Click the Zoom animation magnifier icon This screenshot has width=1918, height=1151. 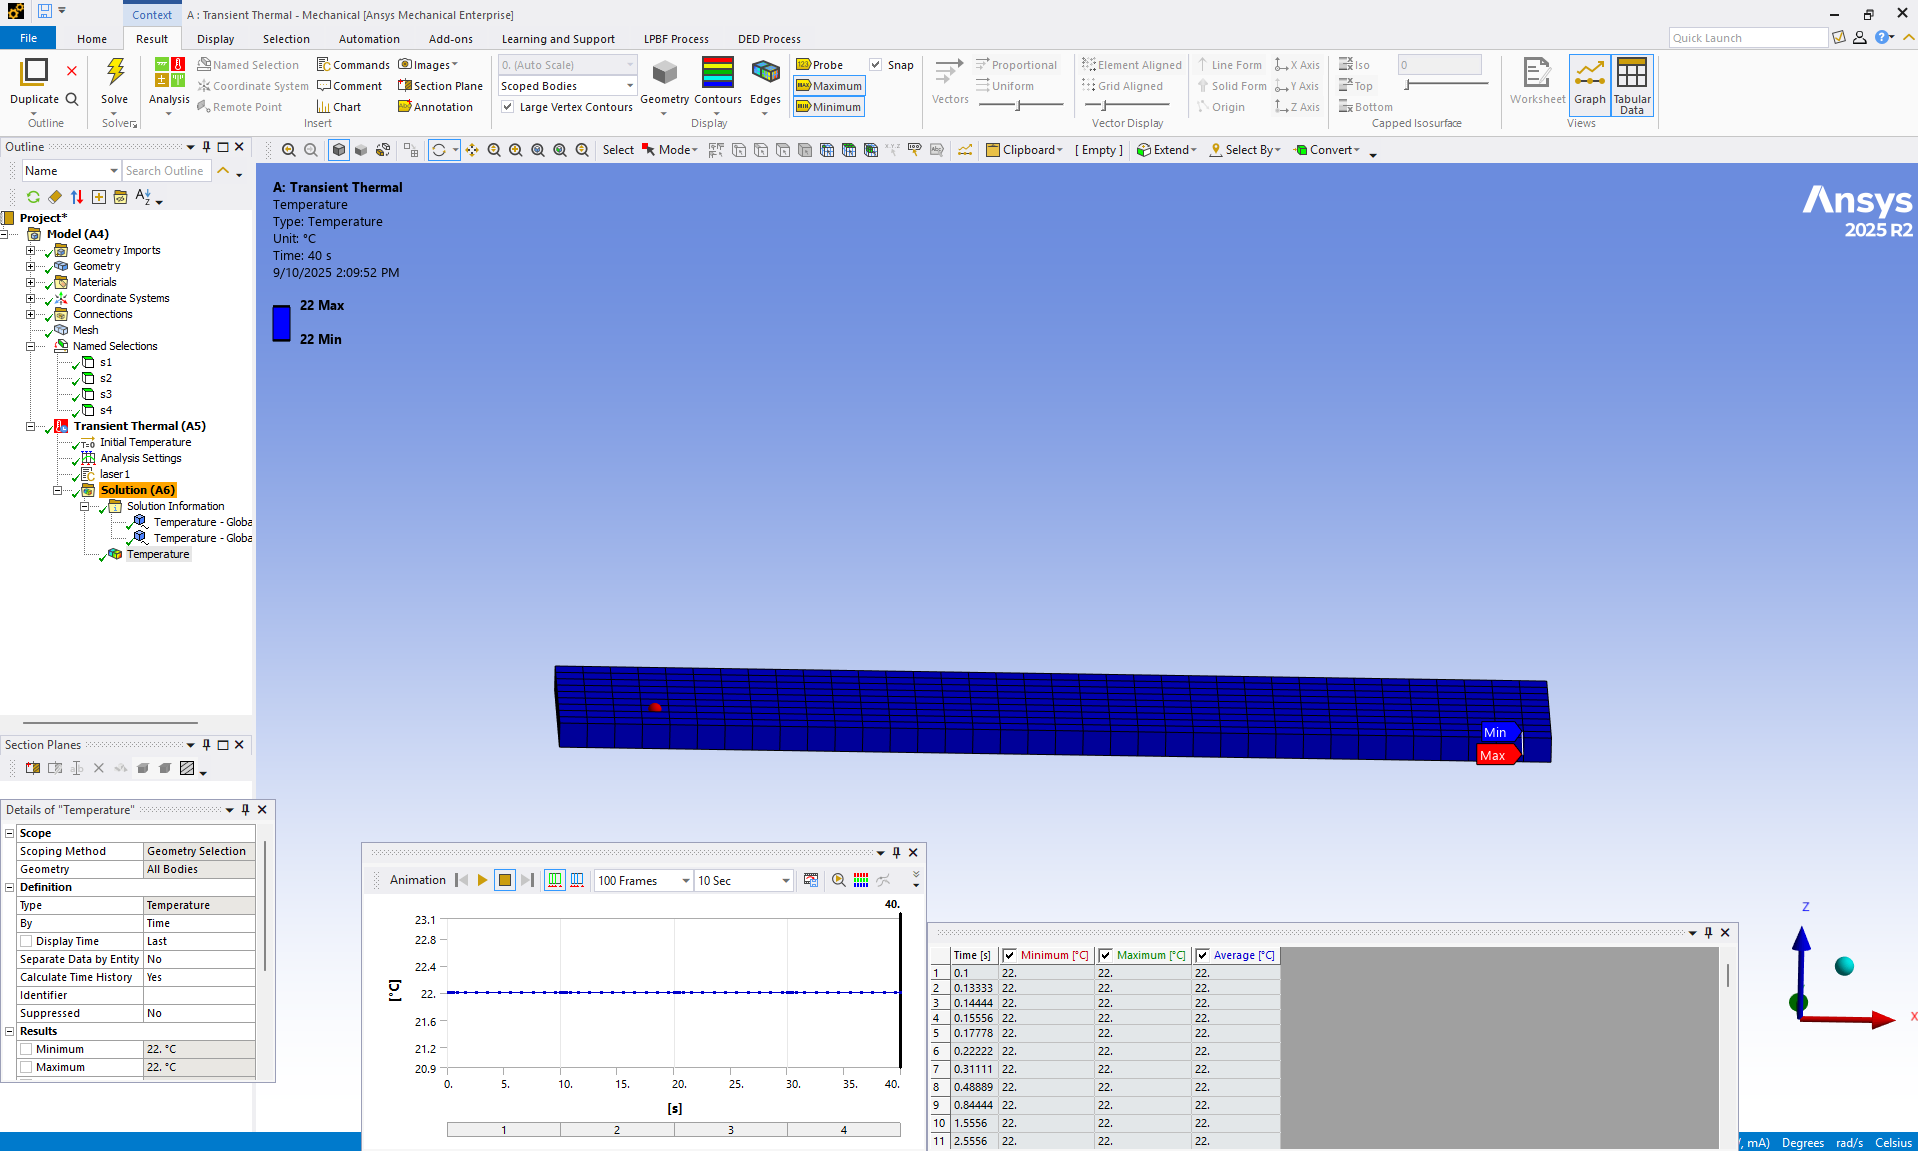pyautogui.click(x=838, y=880)
